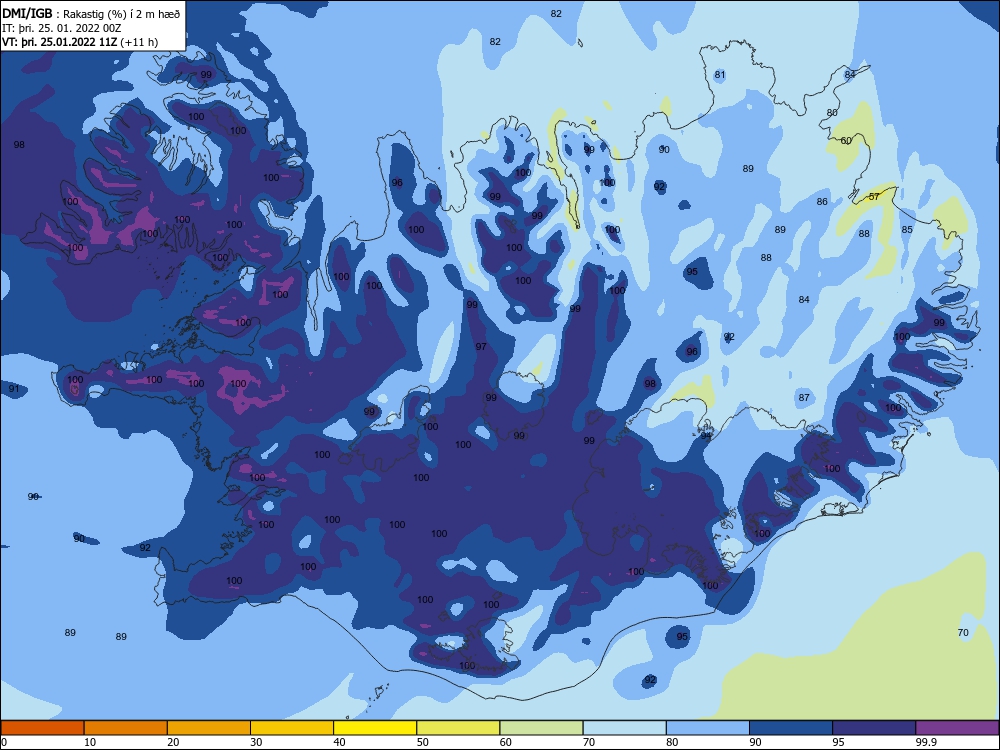Click the pale blue 70–80 legend swatch
Image resolution: width=1000 pixels, height=750 pixels.
[625, 728]
